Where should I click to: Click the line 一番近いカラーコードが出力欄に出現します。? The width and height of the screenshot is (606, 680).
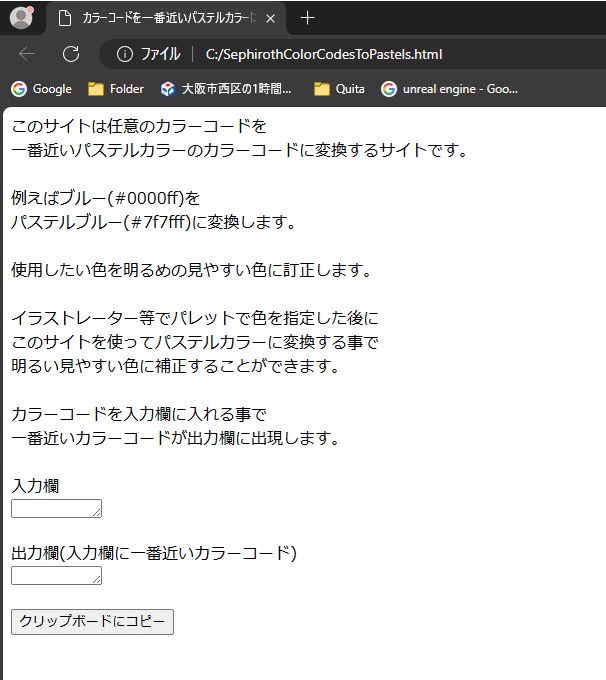coord(176,438)
